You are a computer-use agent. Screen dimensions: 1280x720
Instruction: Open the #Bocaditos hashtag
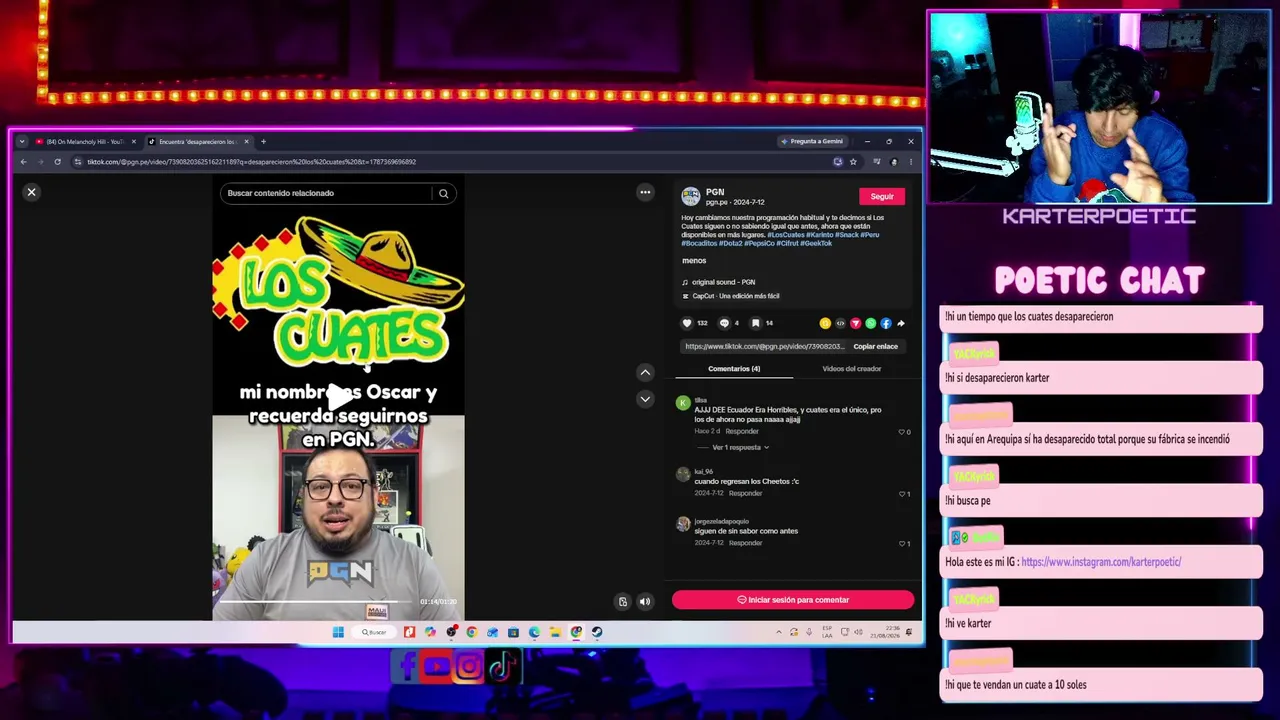click(x=699, y=243)
